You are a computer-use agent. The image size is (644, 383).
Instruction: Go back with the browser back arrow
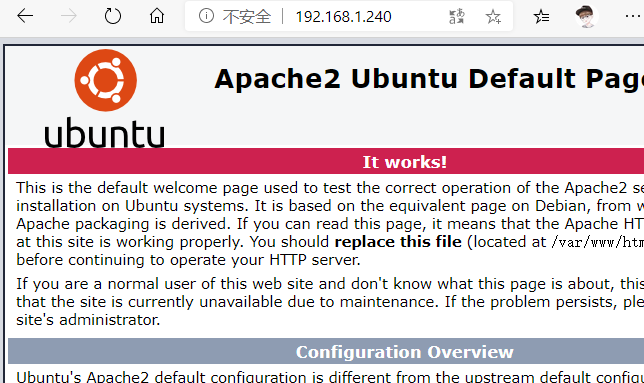[25, 16]
